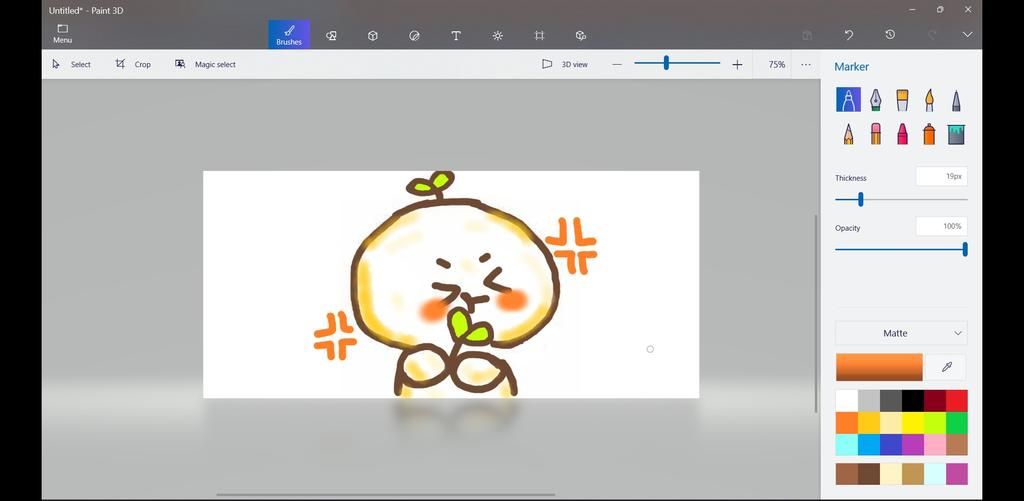Open the Canvas crop-frame tab
This screenshot has height=501, width=1024.
coord(539,35)
